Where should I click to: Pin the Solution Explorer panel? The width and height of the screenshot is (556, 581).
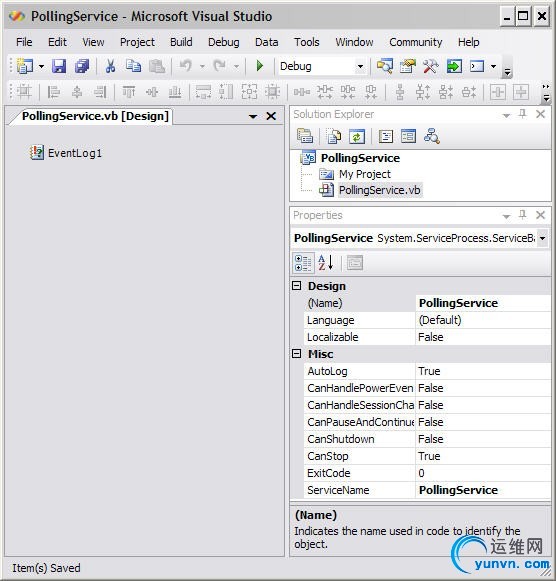click(522, 114)
